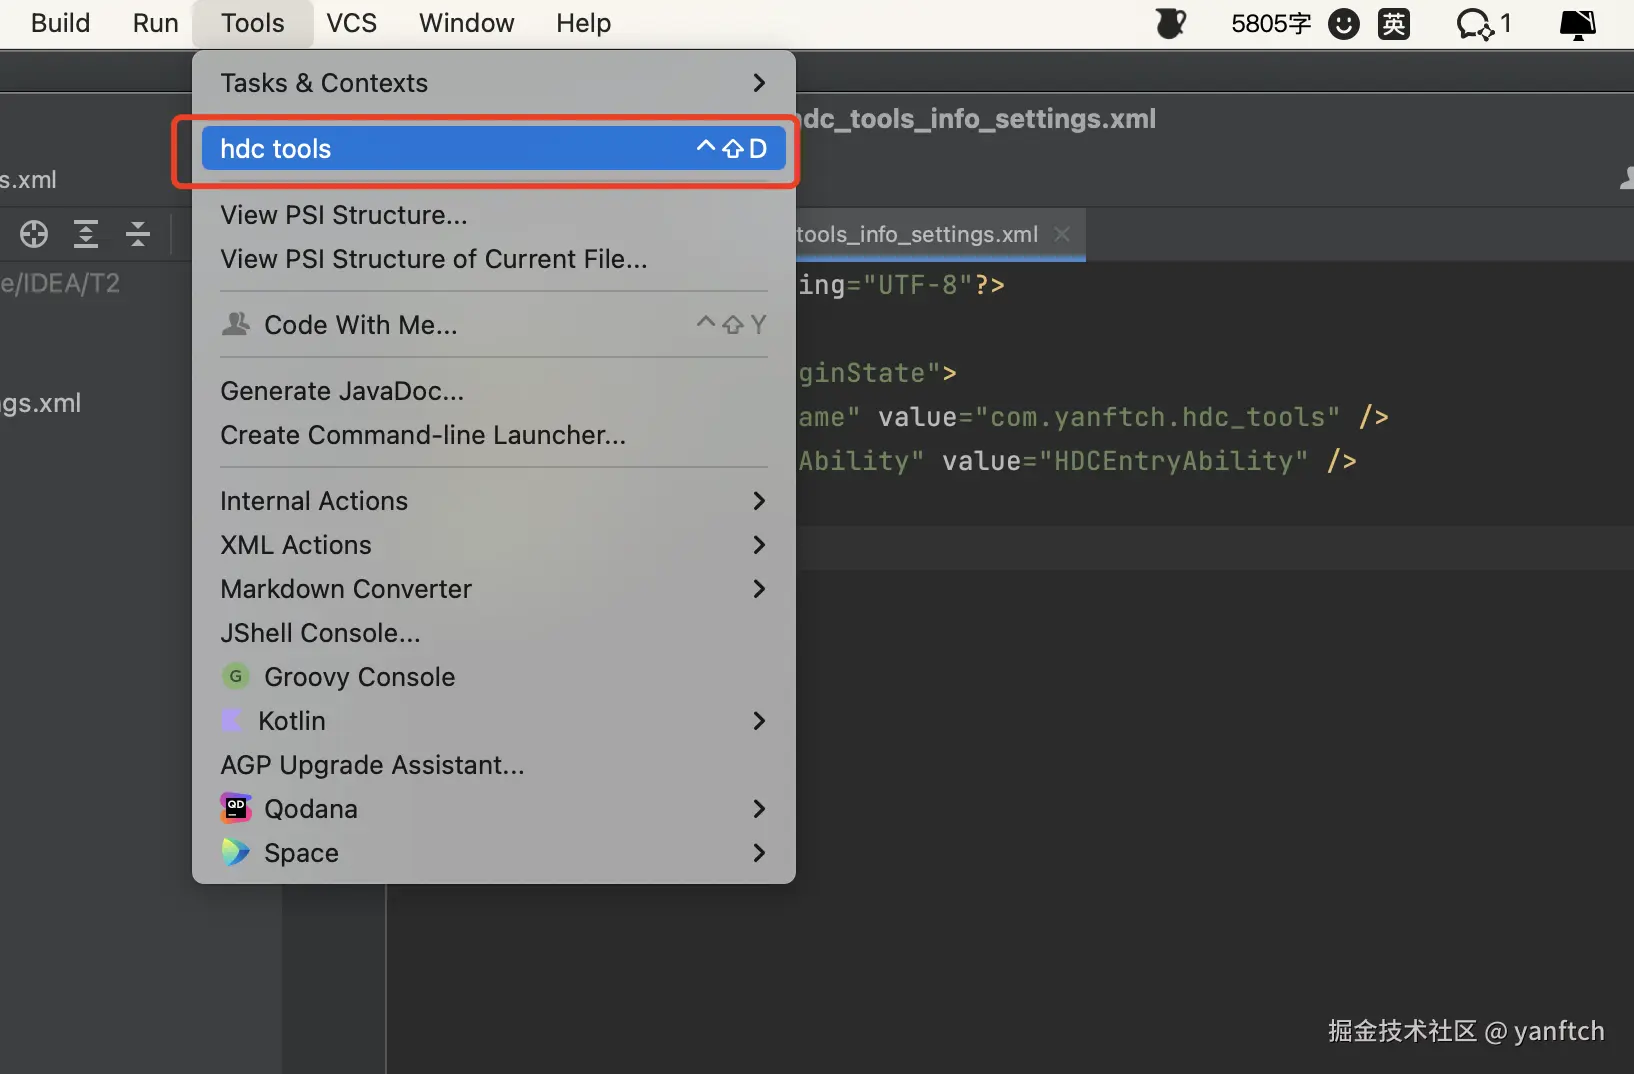The width and height of the screenshot is (1634, 1074).
Task: Open the VCS menu in menu bar
Action: 351,23
